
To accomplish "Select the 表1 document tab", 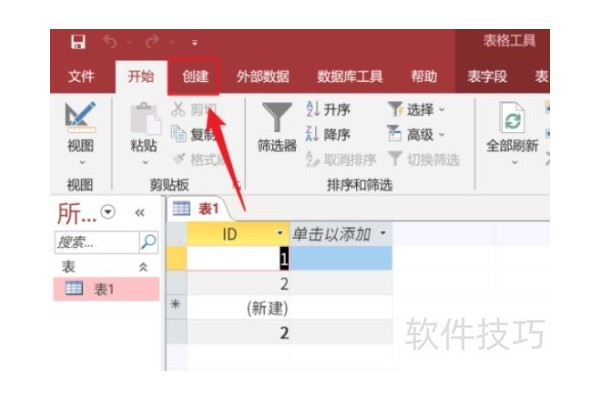I will pyautogui.click(x=198, y=209).
